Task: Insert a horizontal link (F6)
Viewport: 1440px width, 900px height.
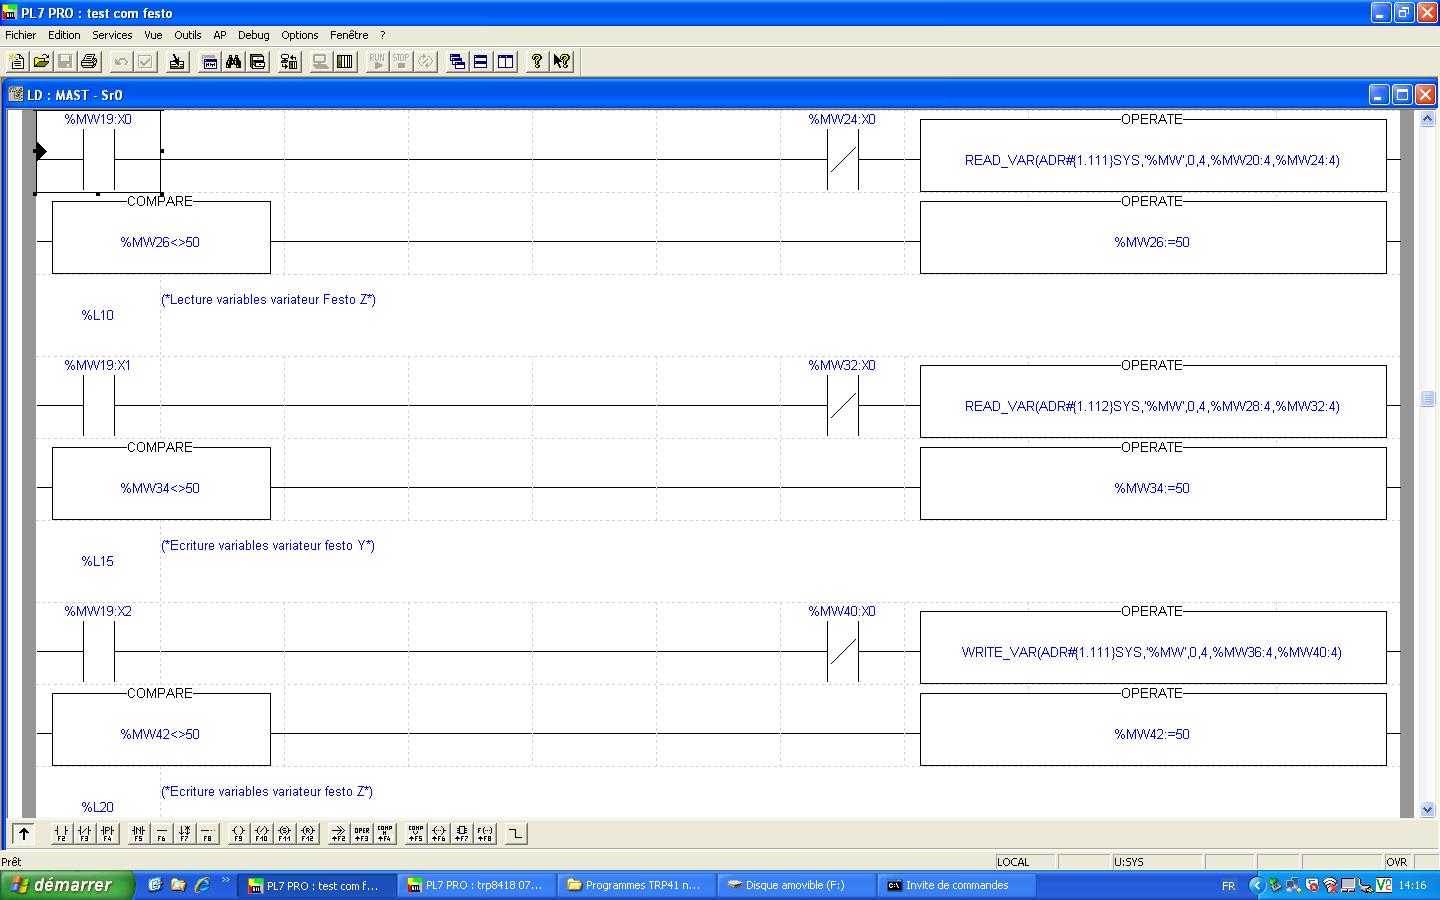Action: (x=161, y=833)
